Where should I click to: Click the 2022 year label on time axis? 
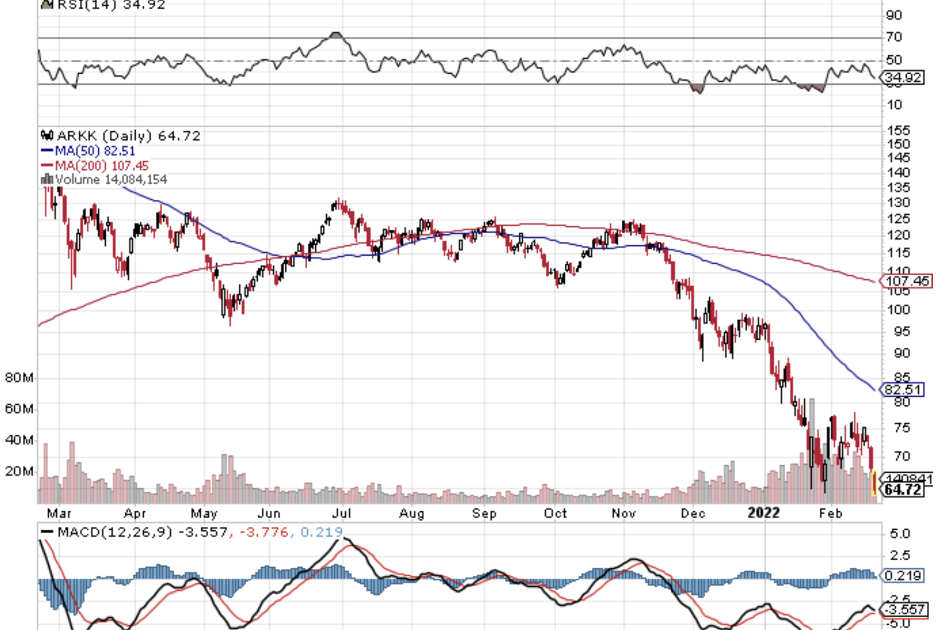pyautogui.click(x=764, y=514)
